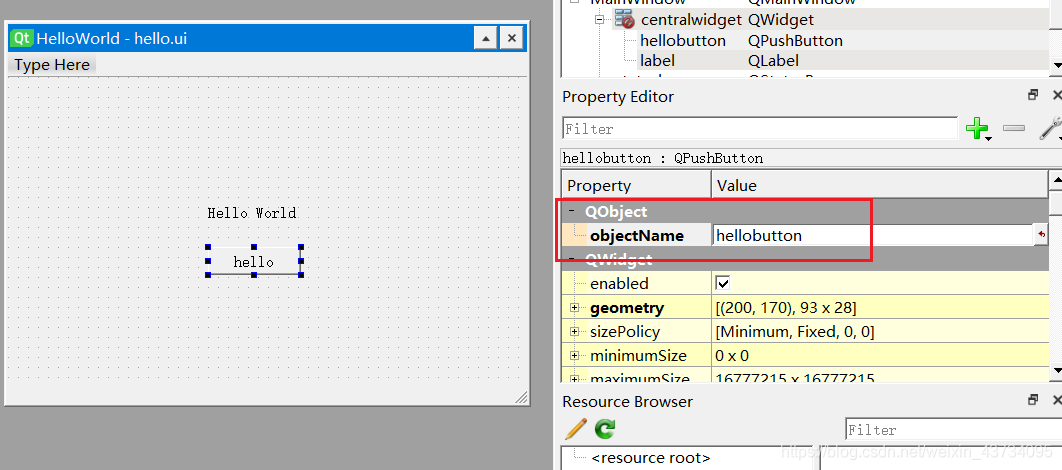Click the pencil edit resources icon
Viewport: 1062px width, 470px height.
click(576, 428)
